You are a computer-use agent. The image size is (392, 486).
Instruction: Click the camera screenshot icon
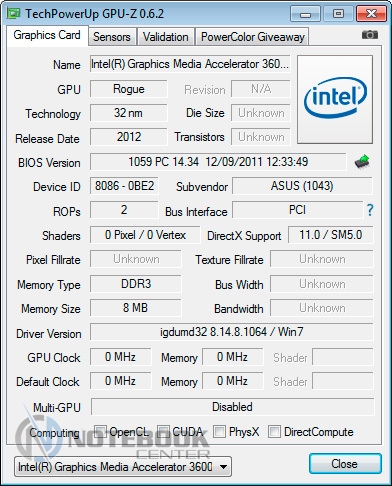click(x=370, y=35)
